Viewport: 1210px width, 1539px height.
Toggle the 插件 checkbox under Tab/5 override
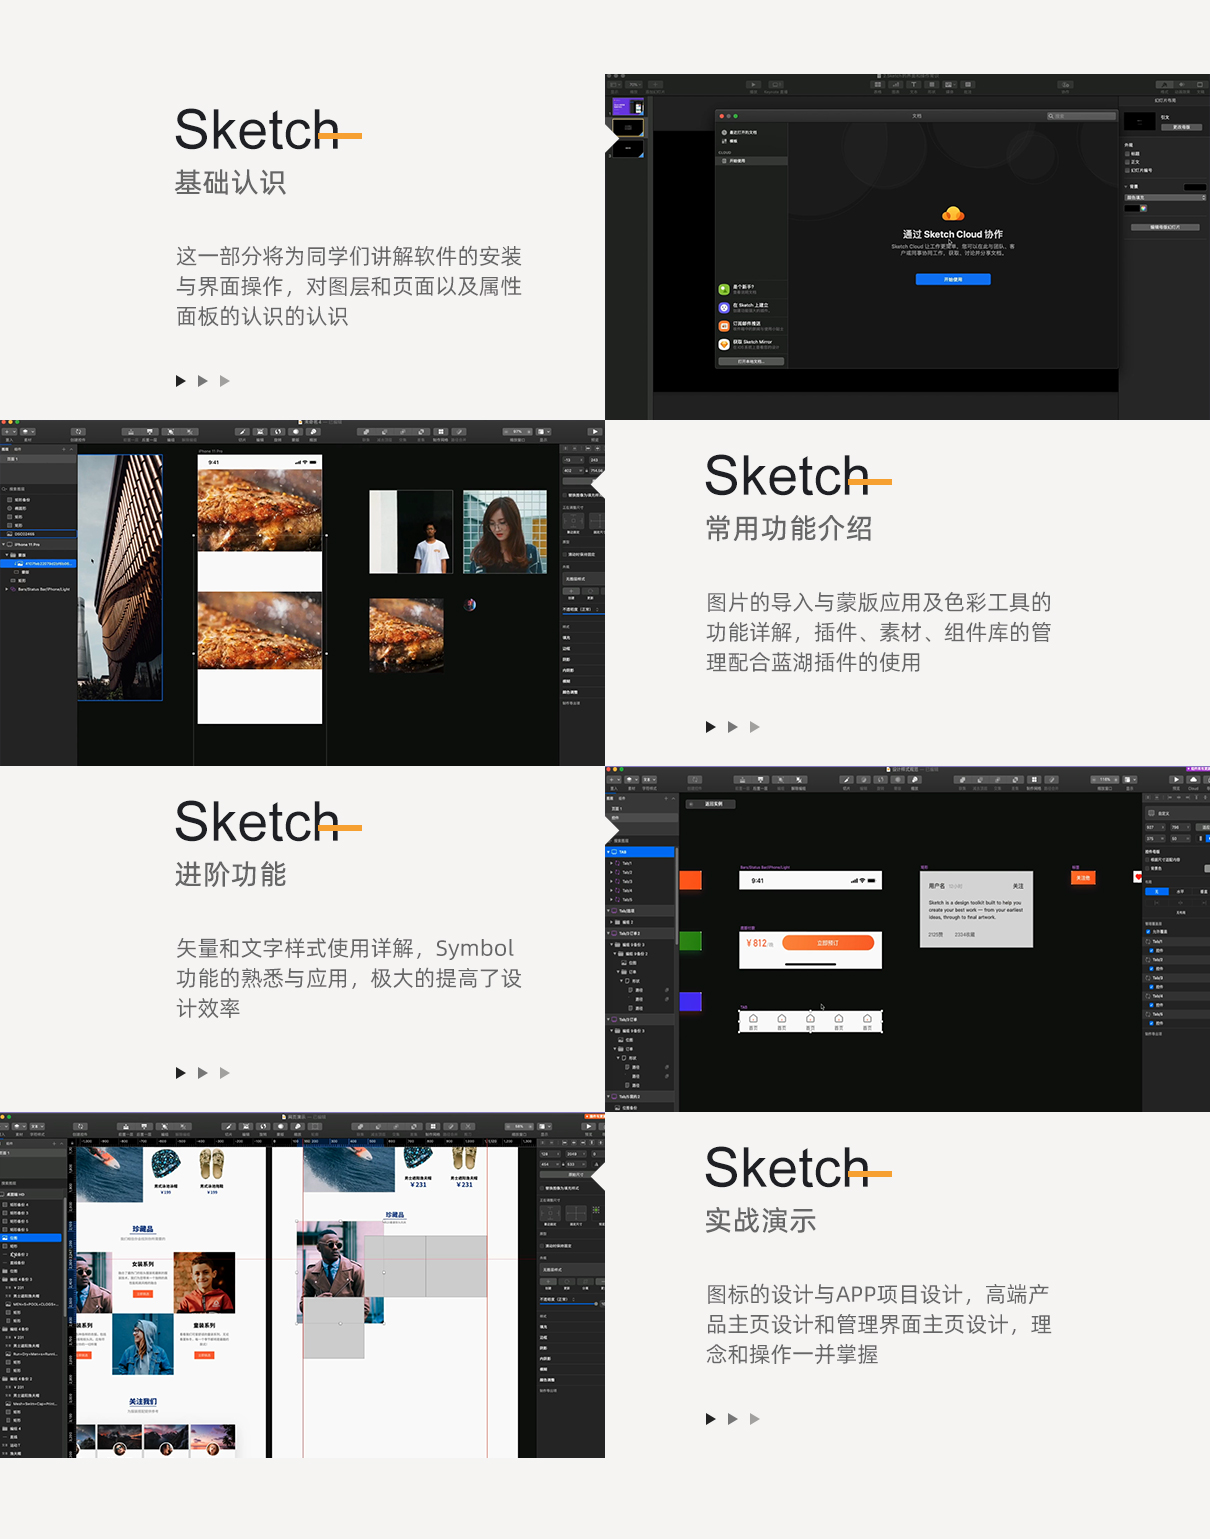point(1151,1023)
